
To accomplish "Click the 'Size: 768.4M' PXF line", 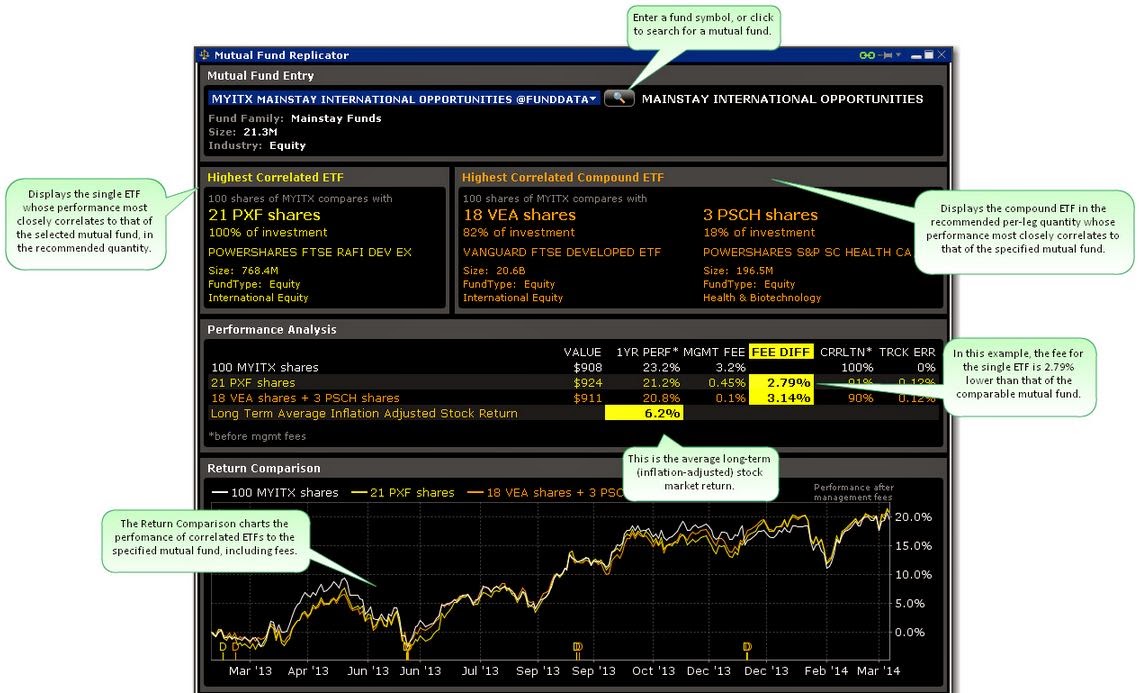I will [243, 271].
